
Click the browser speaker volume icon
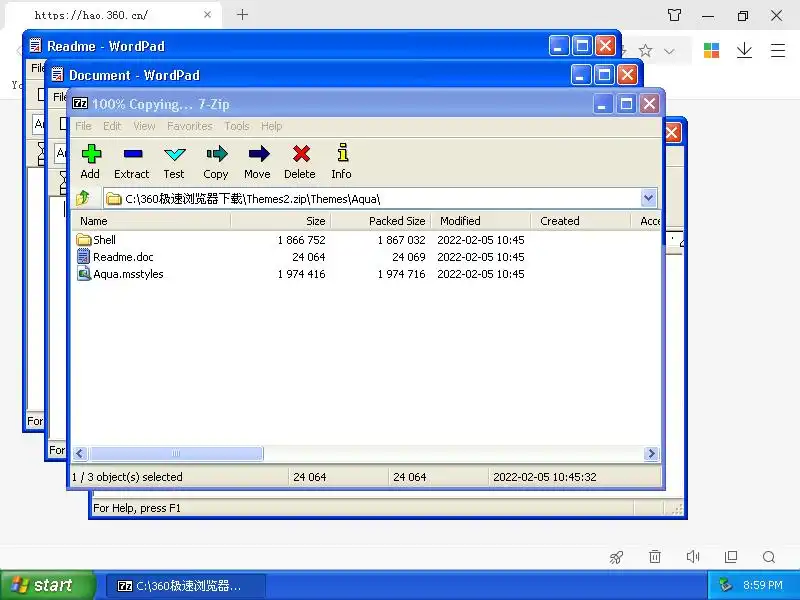(x=693, y=557)
